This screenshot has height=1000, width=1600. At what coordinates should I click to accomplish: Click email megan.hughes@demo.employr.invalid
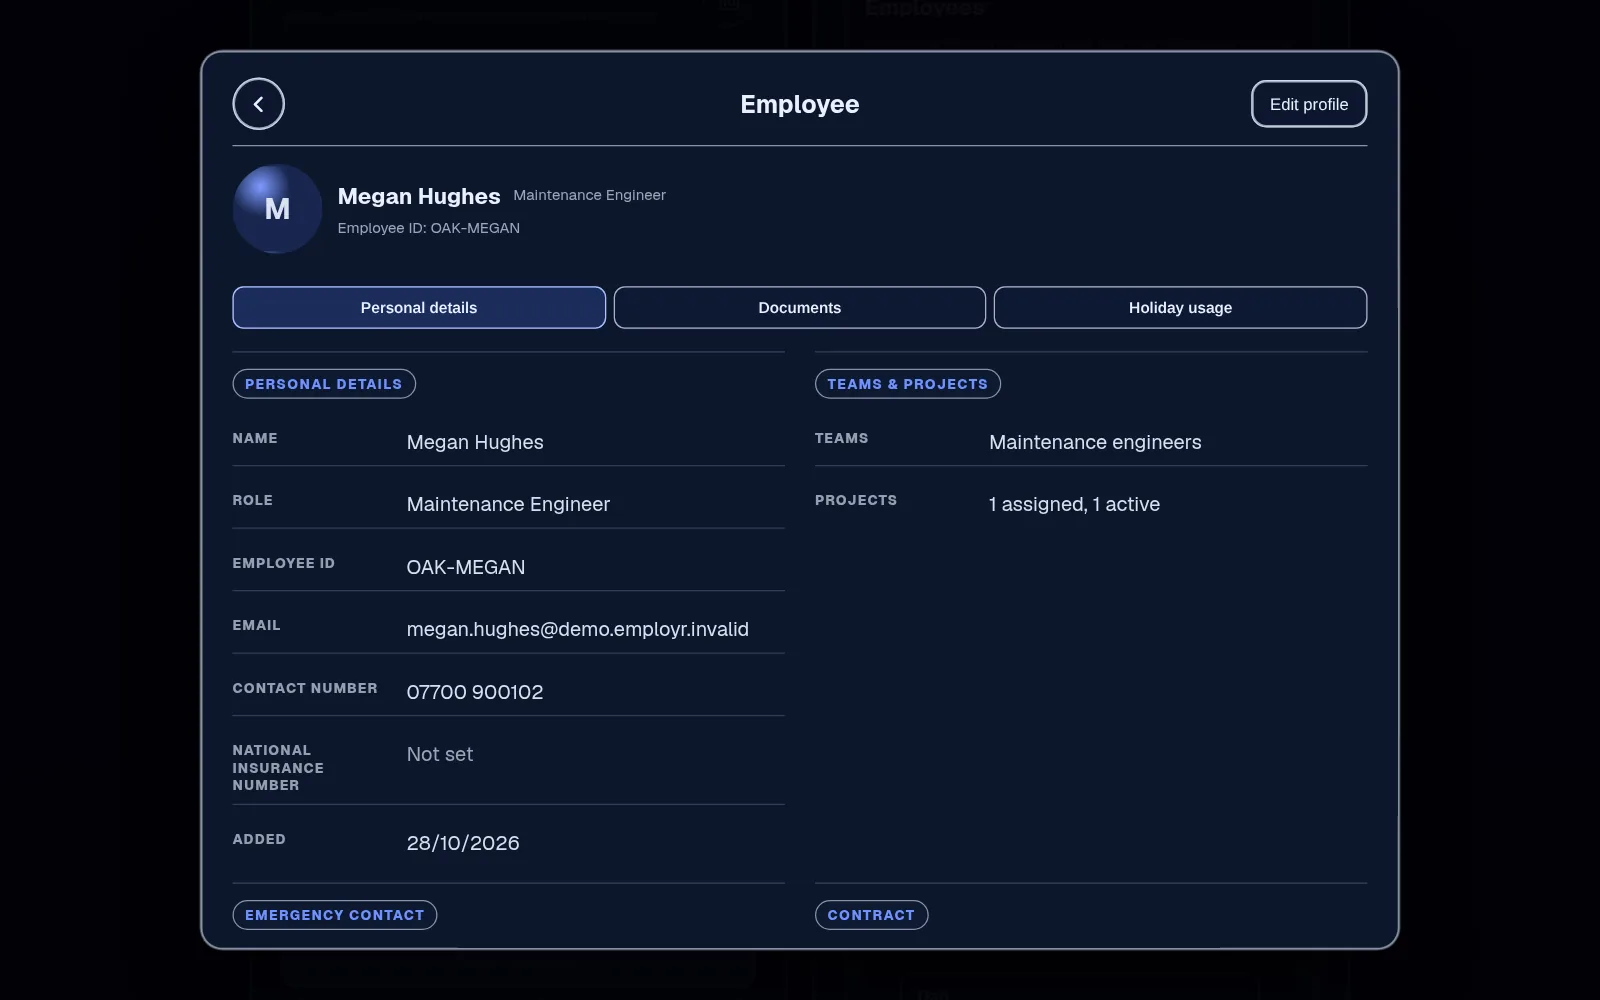coord(578,629)
